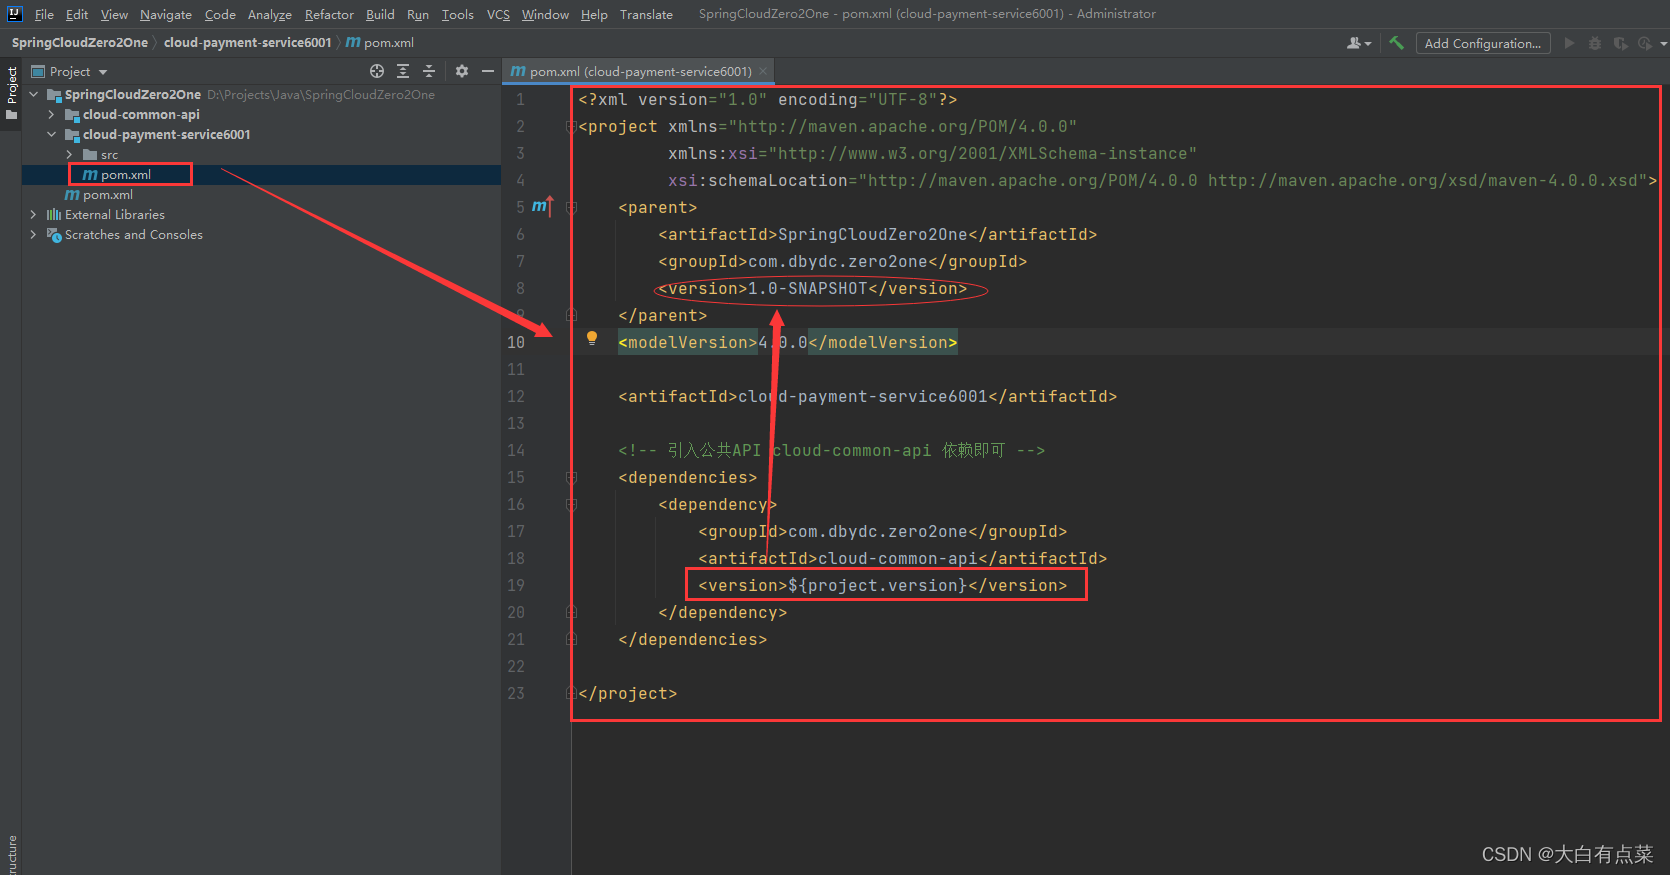
Task: Click the Debug bug icon
Action: click(x=1595, y=43)
